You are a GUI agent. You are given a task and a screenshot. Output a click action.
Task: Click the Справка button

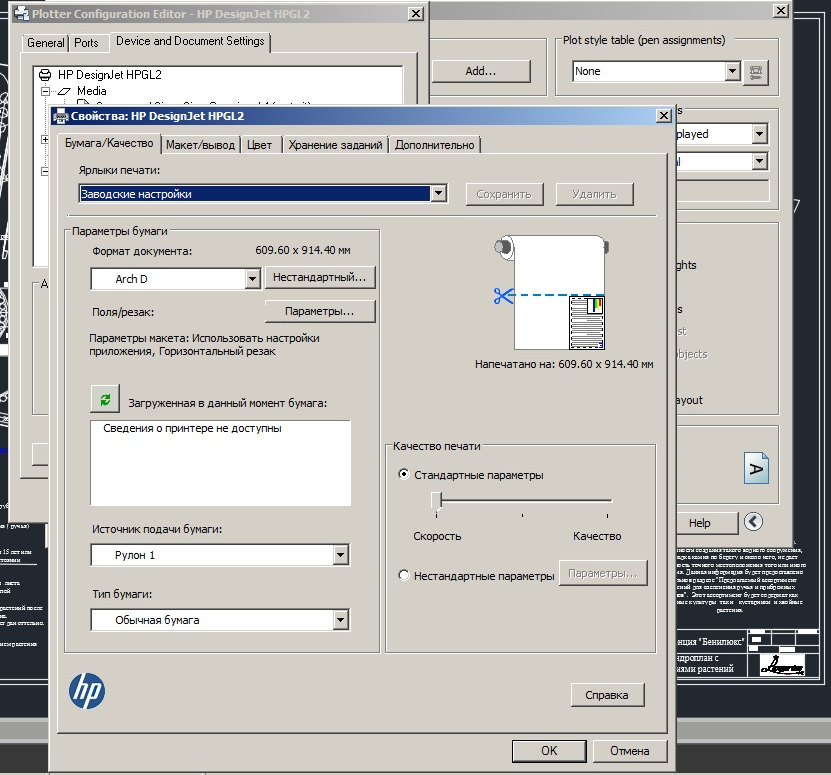click(x=607, y=694)
